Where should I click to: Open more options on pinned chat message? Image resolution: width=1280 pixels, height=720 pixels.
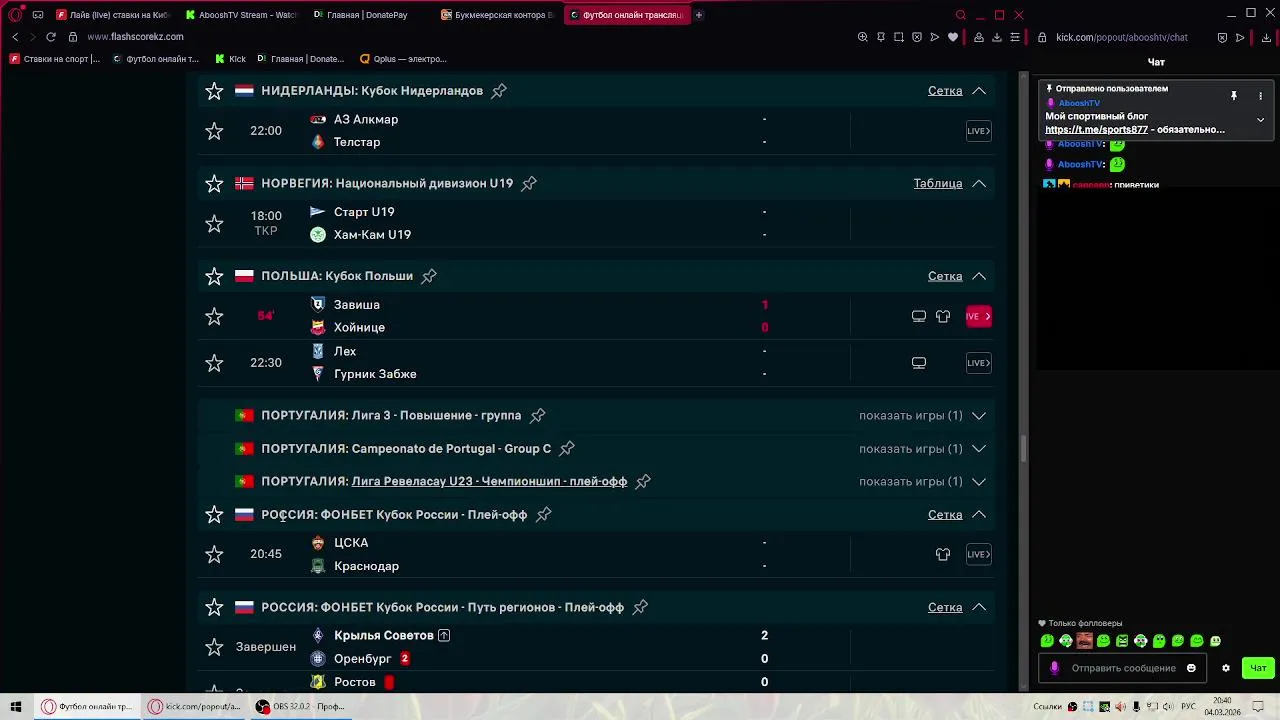[1260, 96]
